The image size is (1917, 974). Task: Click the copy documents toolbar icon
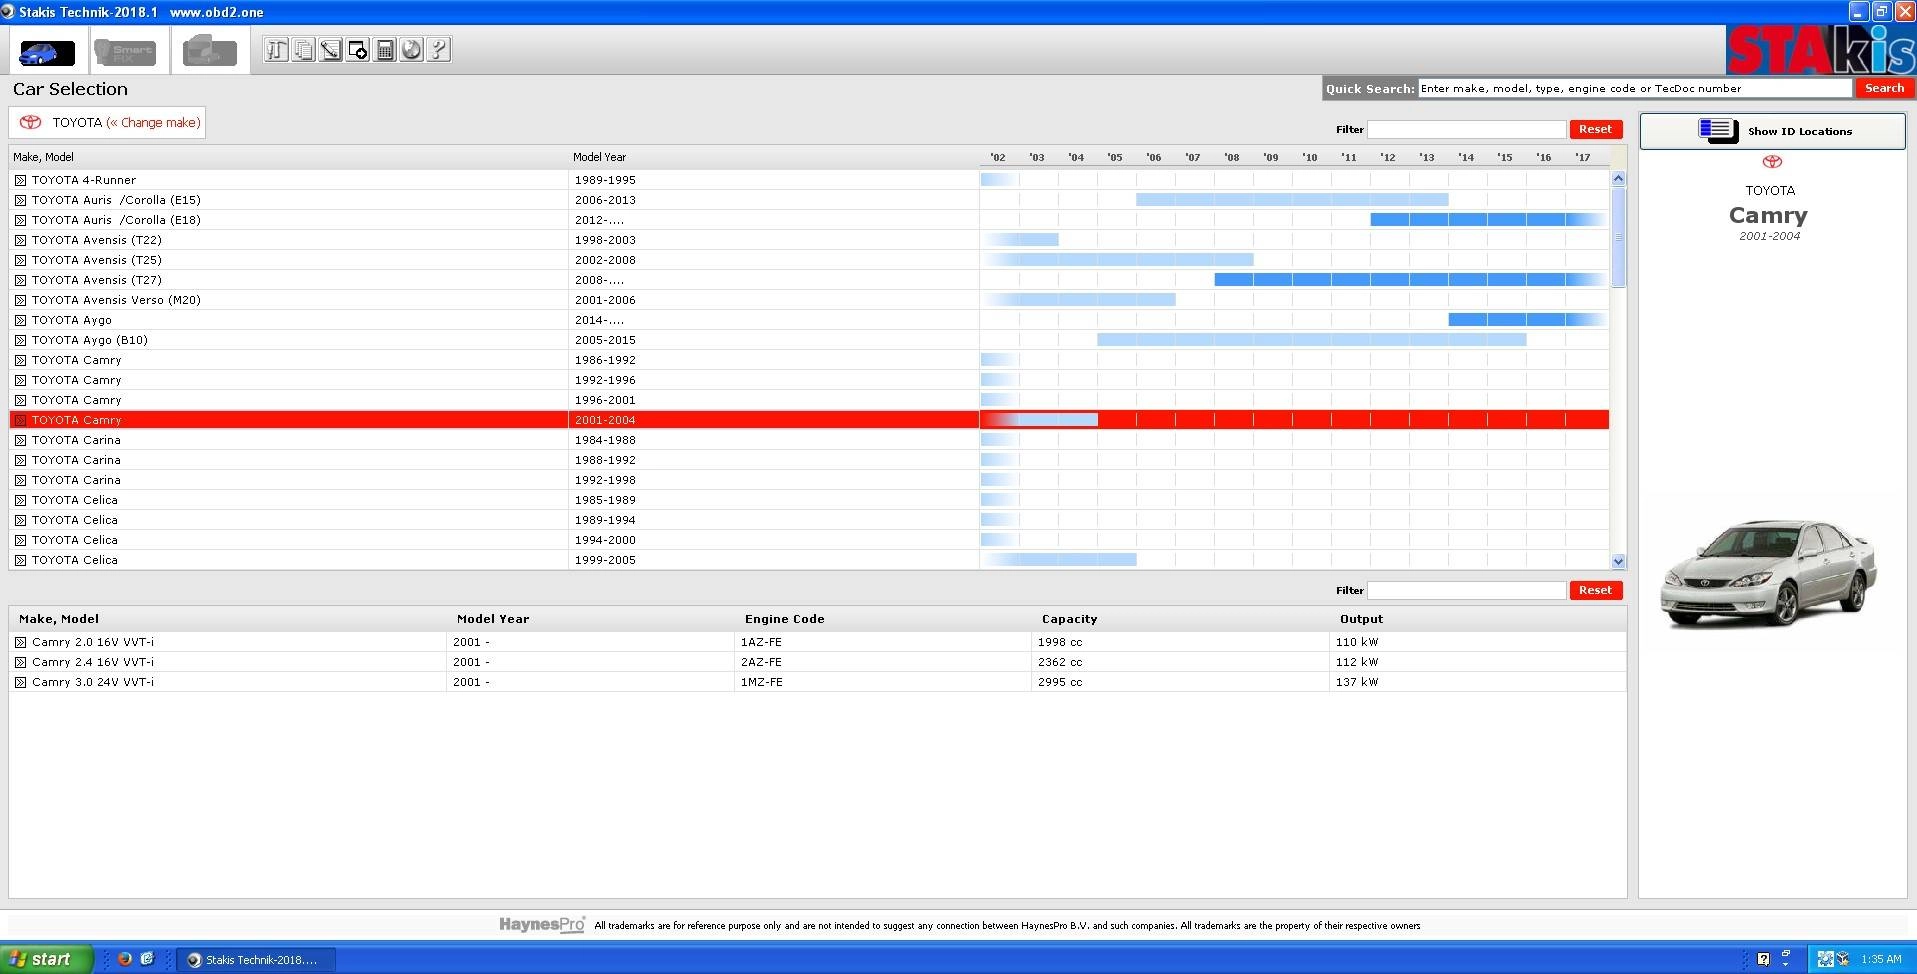(304, 50)
